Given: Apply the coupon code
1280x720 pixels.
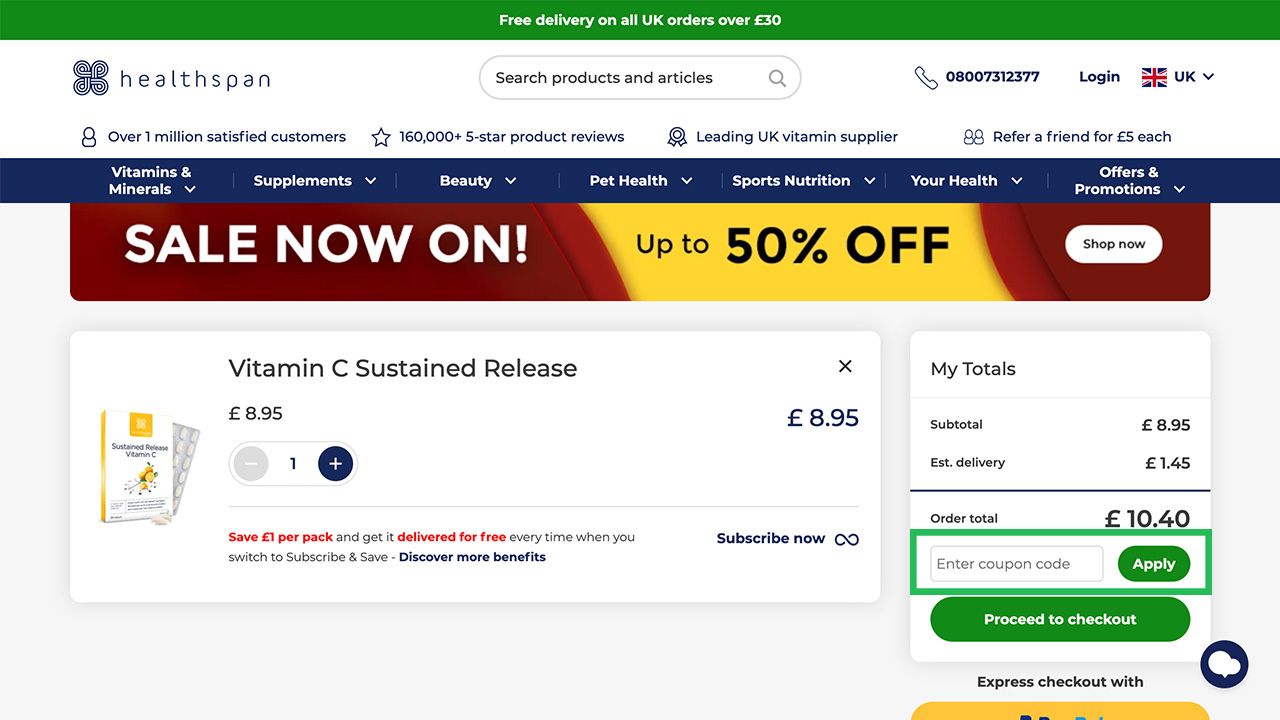Looking at the screenshot, I should pyautogui.click(x=1154, y=564).
